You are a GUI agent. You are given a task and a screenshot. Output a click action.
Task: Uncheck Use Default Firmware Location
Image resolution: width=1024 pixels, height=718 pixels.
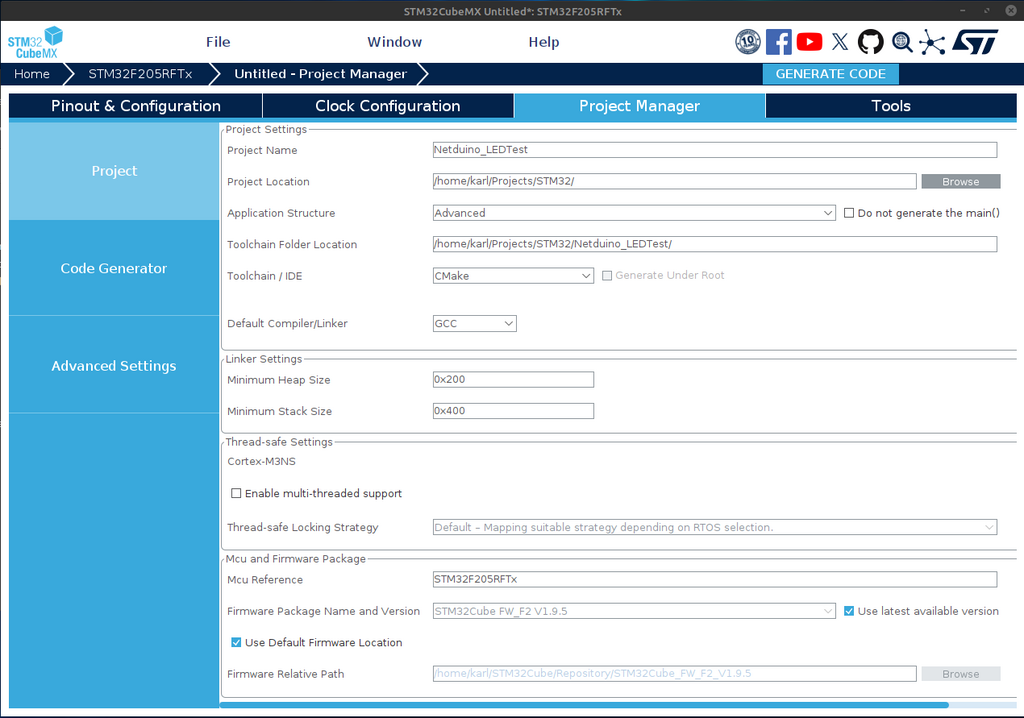236,642
